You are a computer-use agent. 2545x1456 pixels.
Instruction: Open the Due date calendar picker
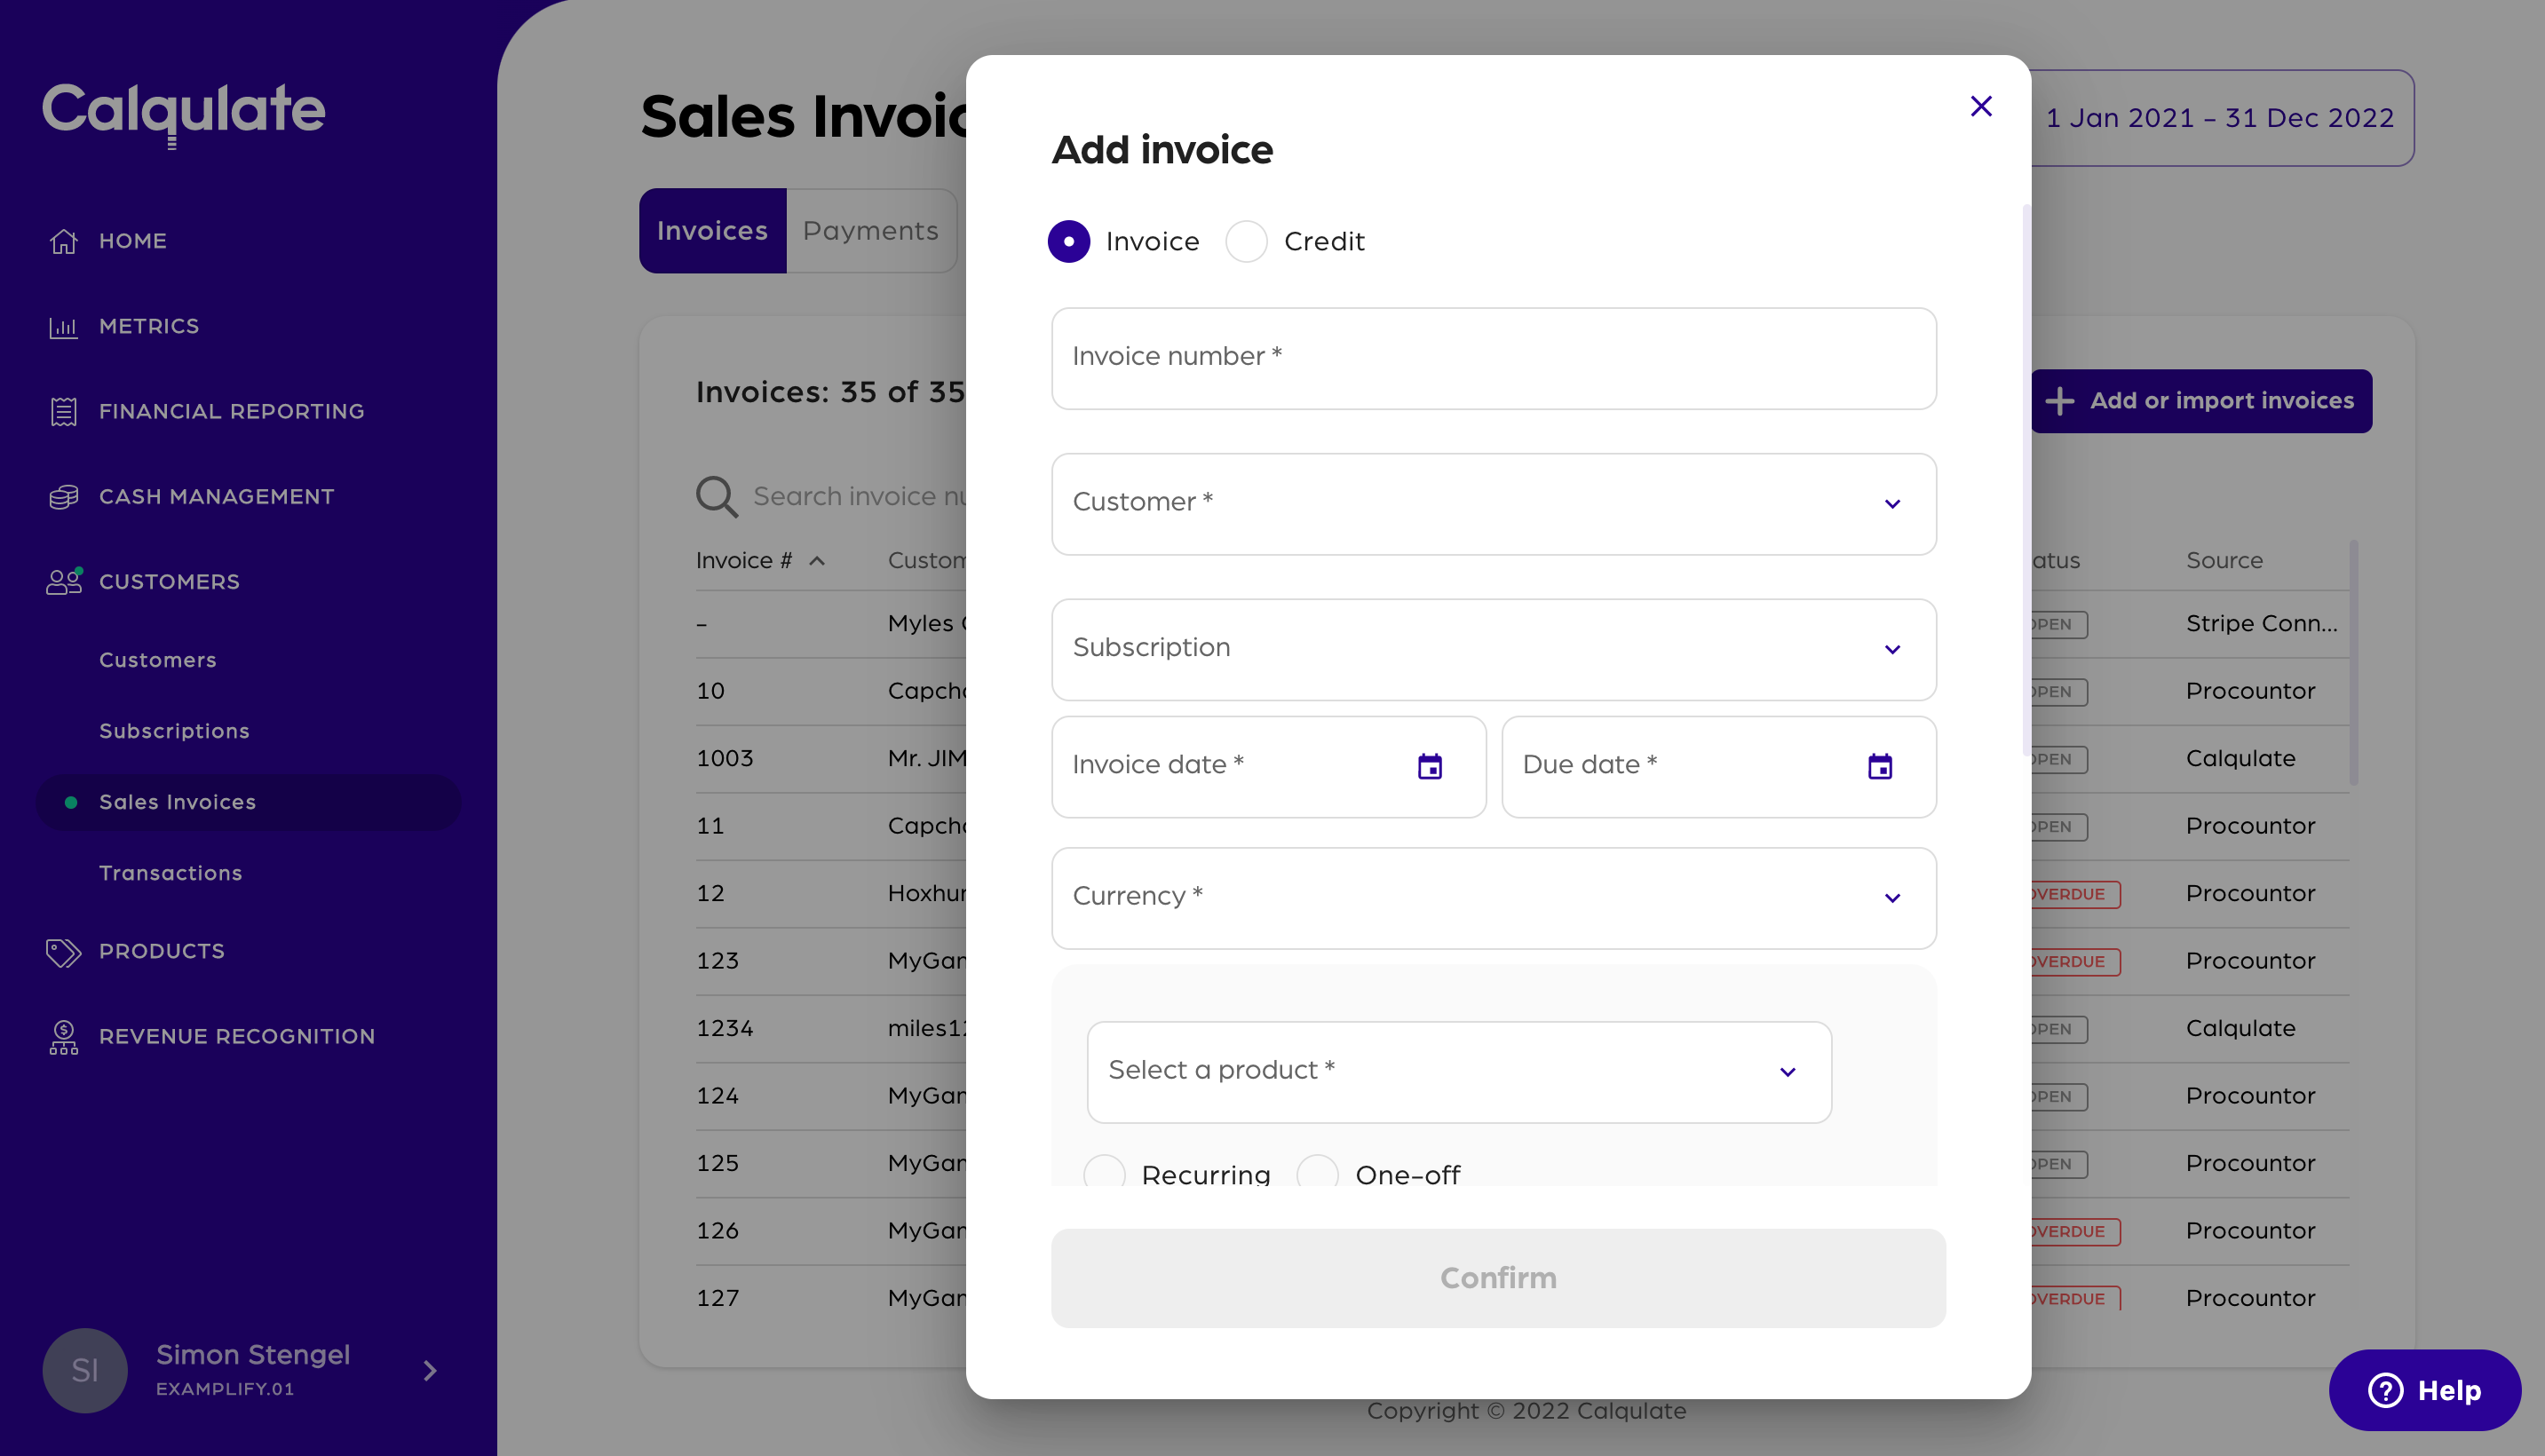point(1879,767)
